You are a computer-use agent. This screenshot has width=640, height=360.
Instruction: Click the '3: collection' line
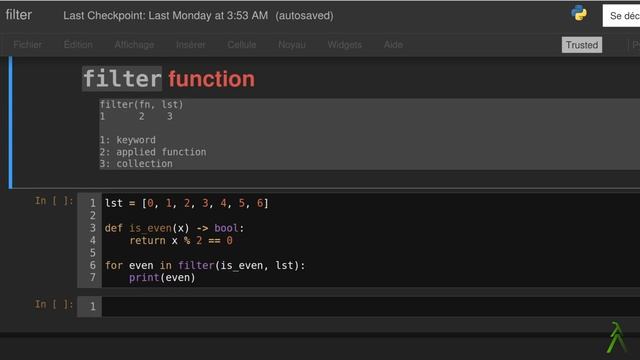click(136, 164)
